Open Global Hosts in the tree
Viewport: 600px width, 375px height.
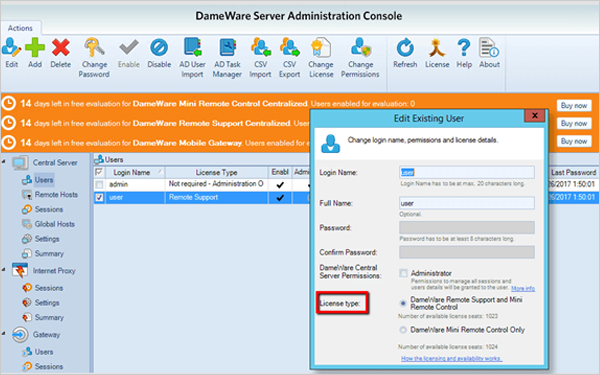click(x=48, y=224)
